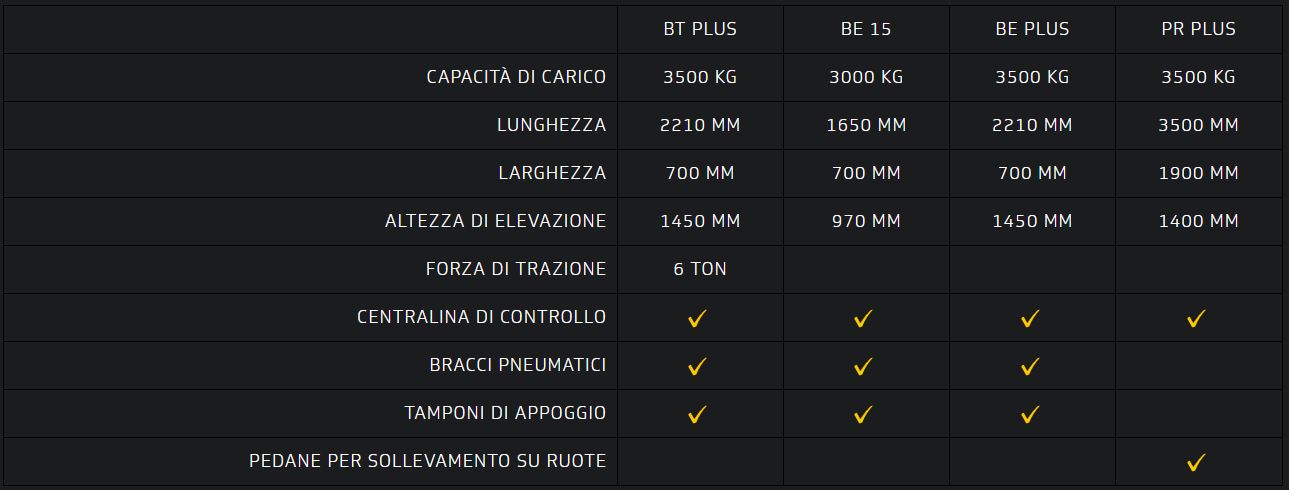Click the BT PLUS Bracci Pneumatici checkmark
This screenshot has height=490, width=1289.
pos(697,366)
